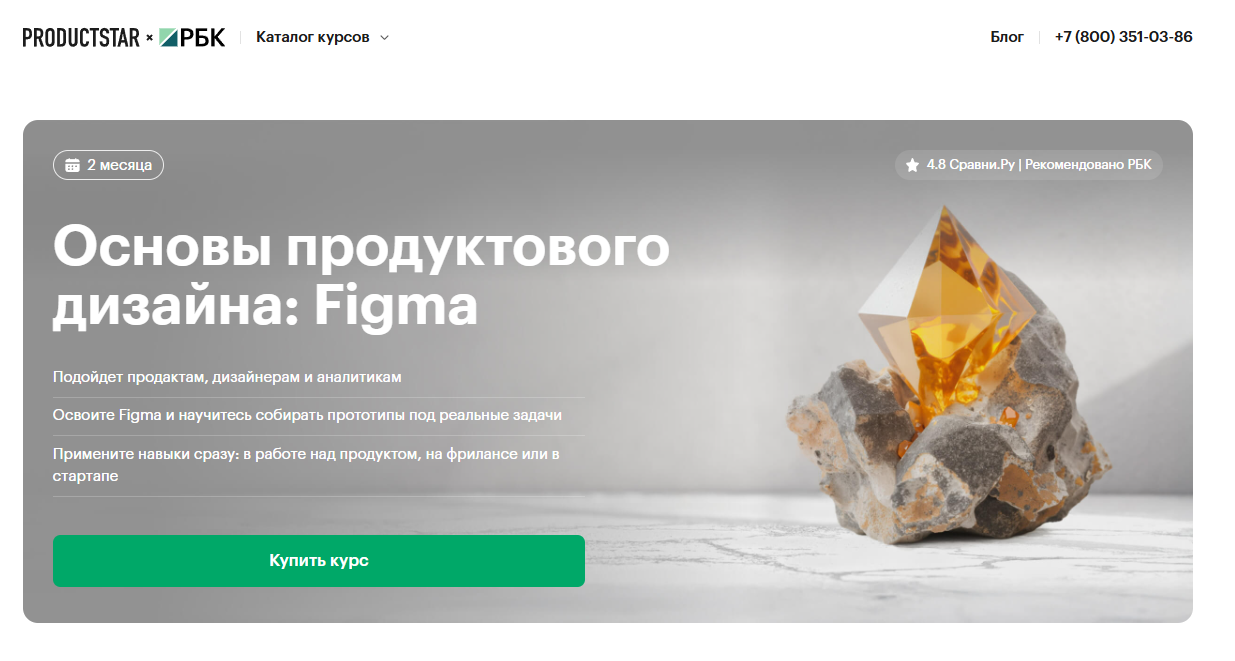Screen dimensions: 1235x661
Task: Click the Освоите Figma и научитесь line
Action: pyautogui.click(x=307, y=415)
